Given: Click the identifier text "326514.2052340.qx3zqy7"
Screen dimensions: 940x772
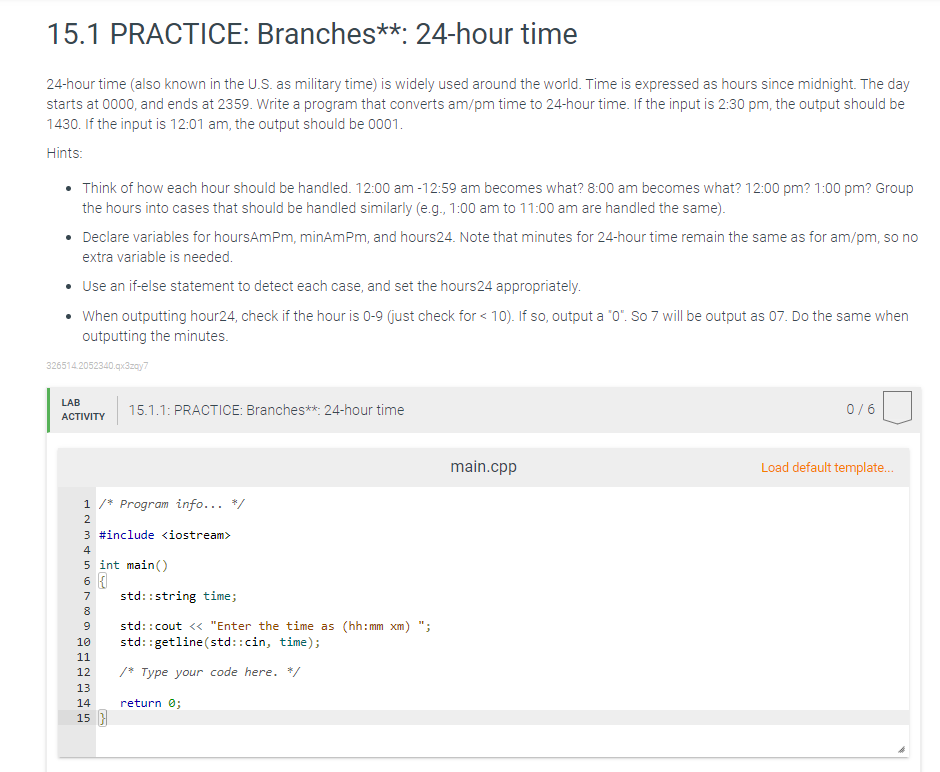Looking at the screenshot, I should (96, 366).
